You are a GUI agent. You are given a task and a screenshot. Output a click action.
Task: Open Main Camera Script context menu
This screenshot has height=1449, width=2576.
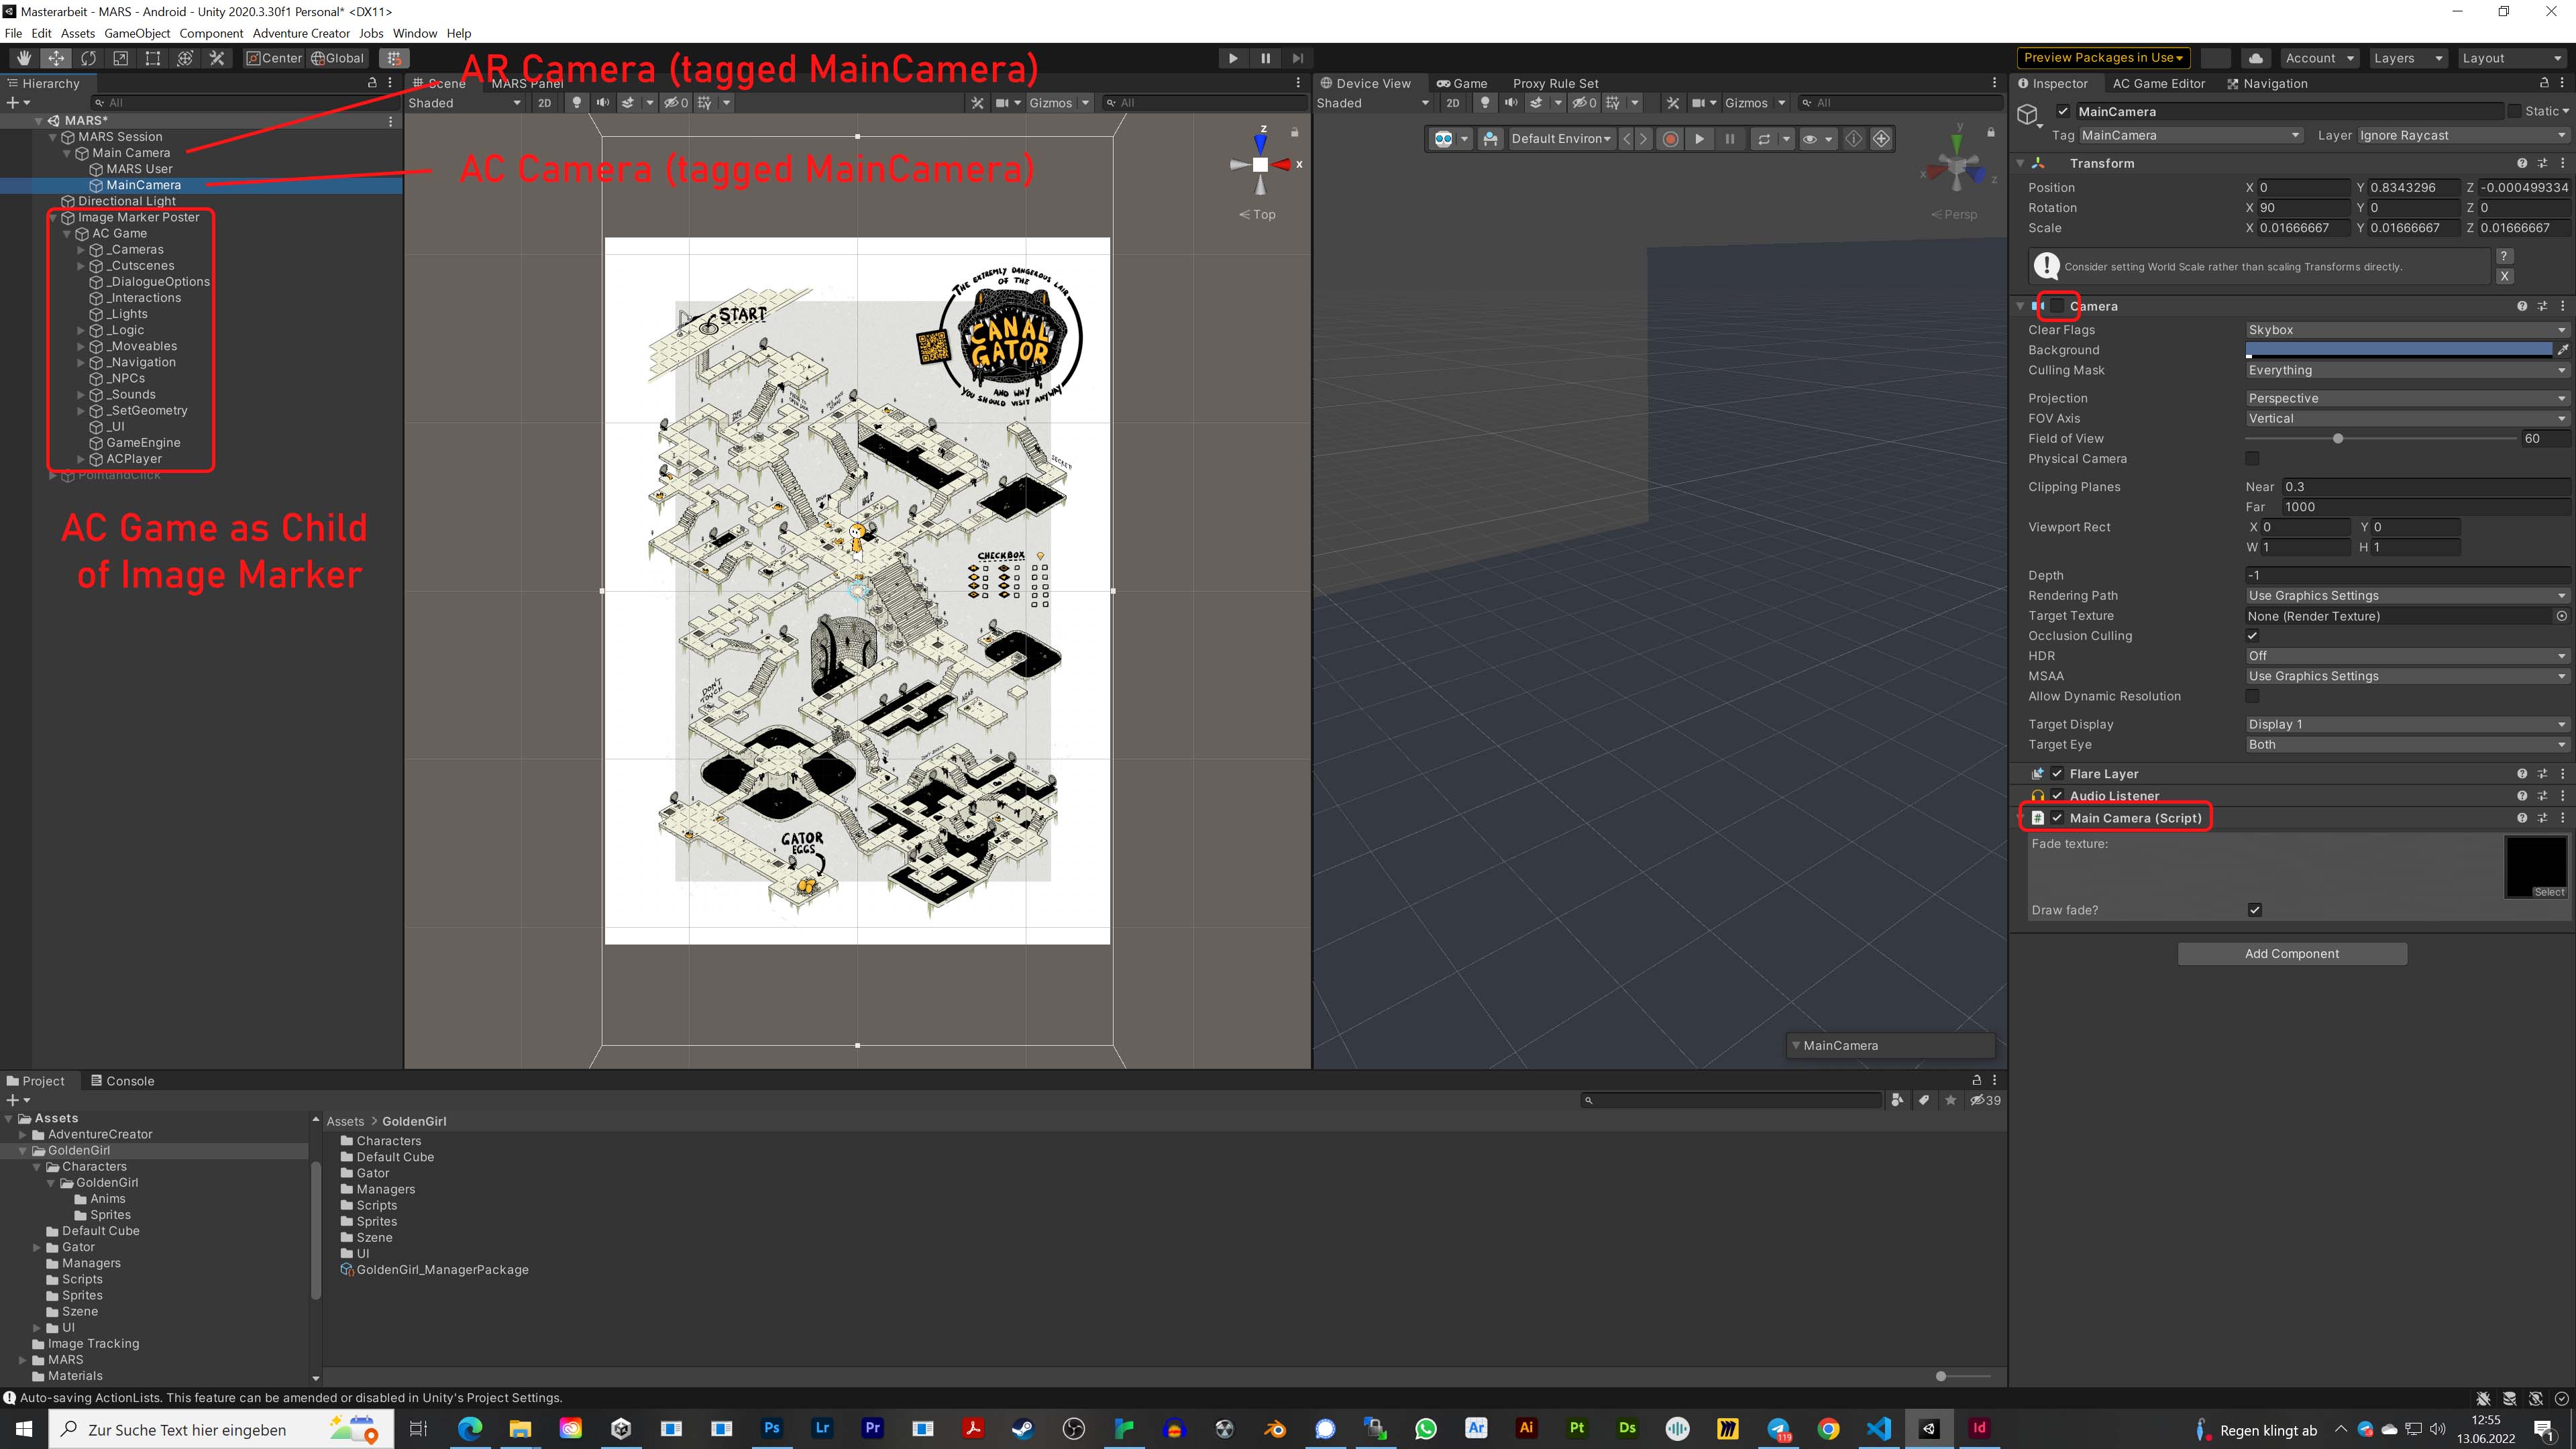(x=2562, y=818)
